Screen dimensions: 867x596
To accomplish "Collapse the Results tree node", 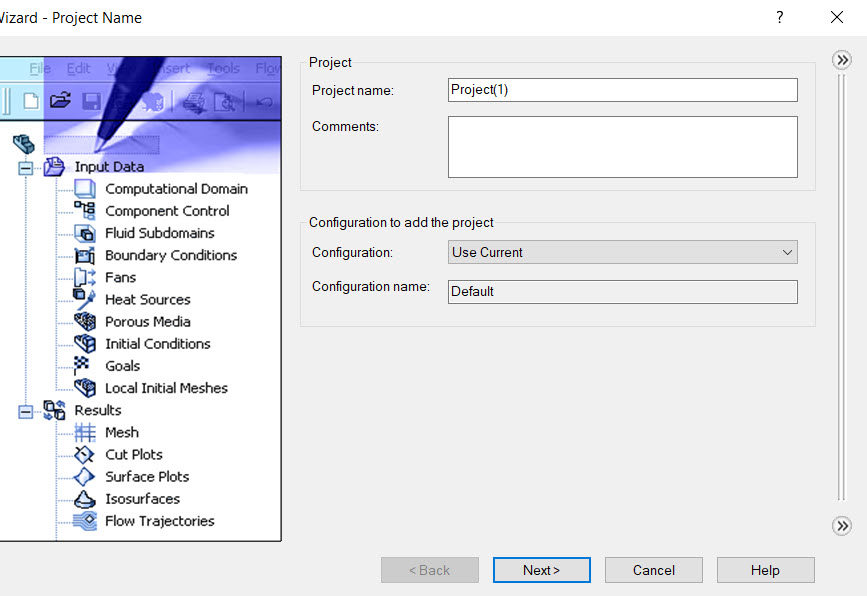I will pos(25,411).
